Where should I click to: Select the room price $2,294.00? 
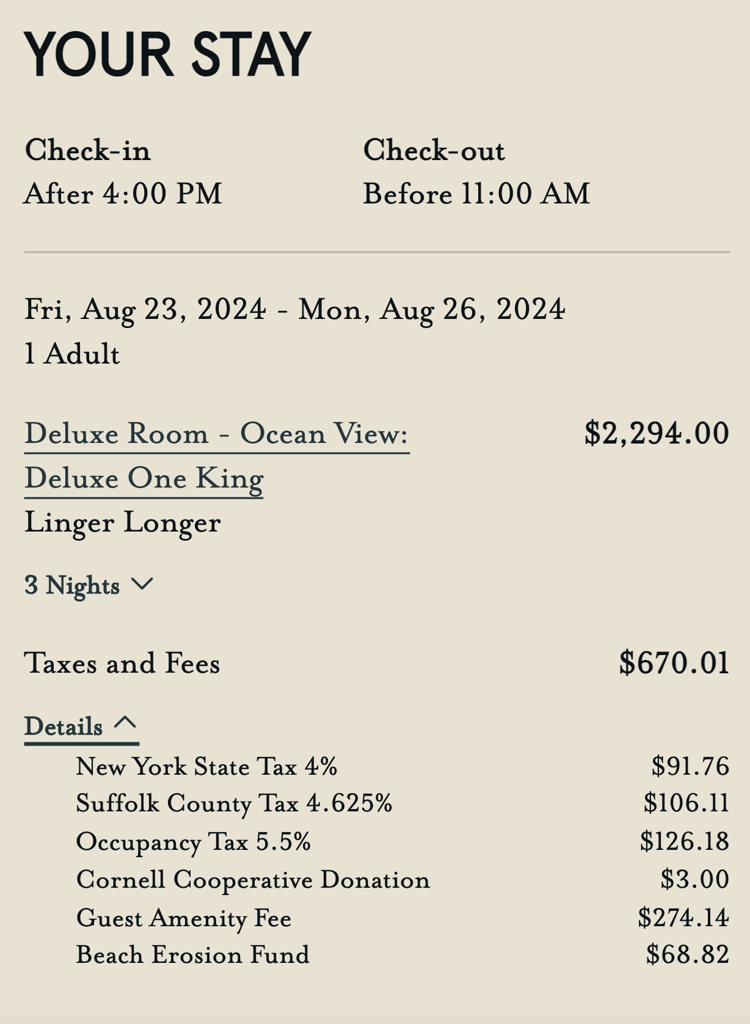point(656,434)
